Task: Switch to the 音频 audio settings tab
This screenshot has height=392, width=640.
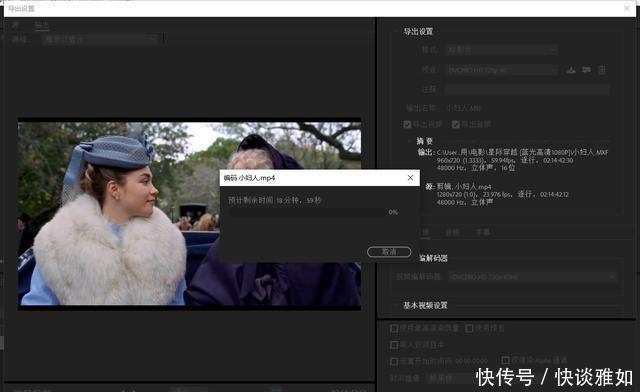Action: pos(452,233)
